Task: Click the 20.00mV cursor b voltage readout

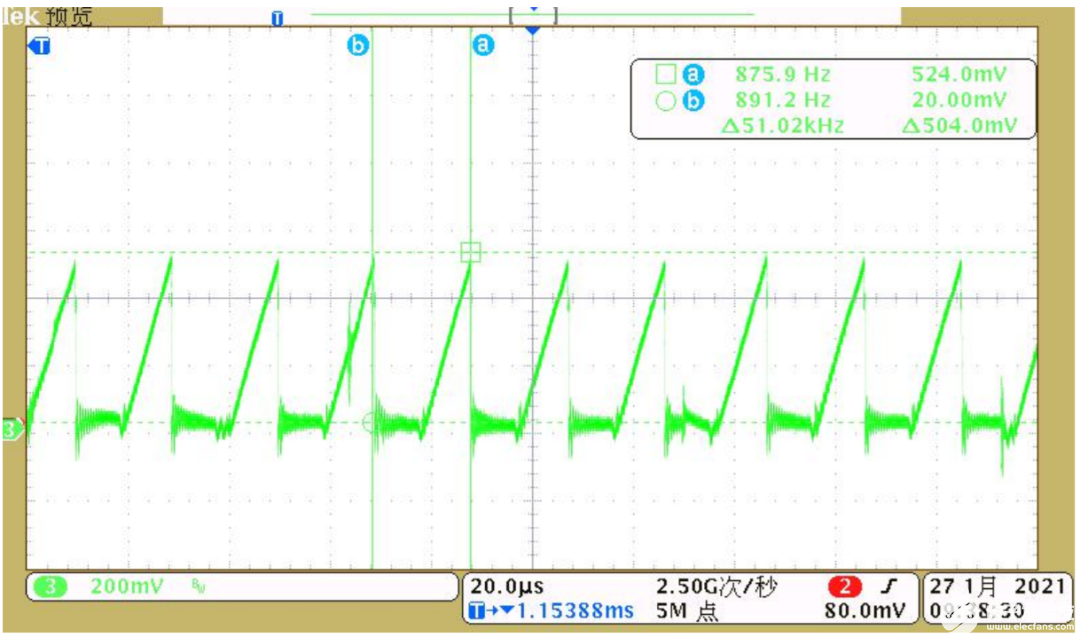Action: [x=959, y=101]
